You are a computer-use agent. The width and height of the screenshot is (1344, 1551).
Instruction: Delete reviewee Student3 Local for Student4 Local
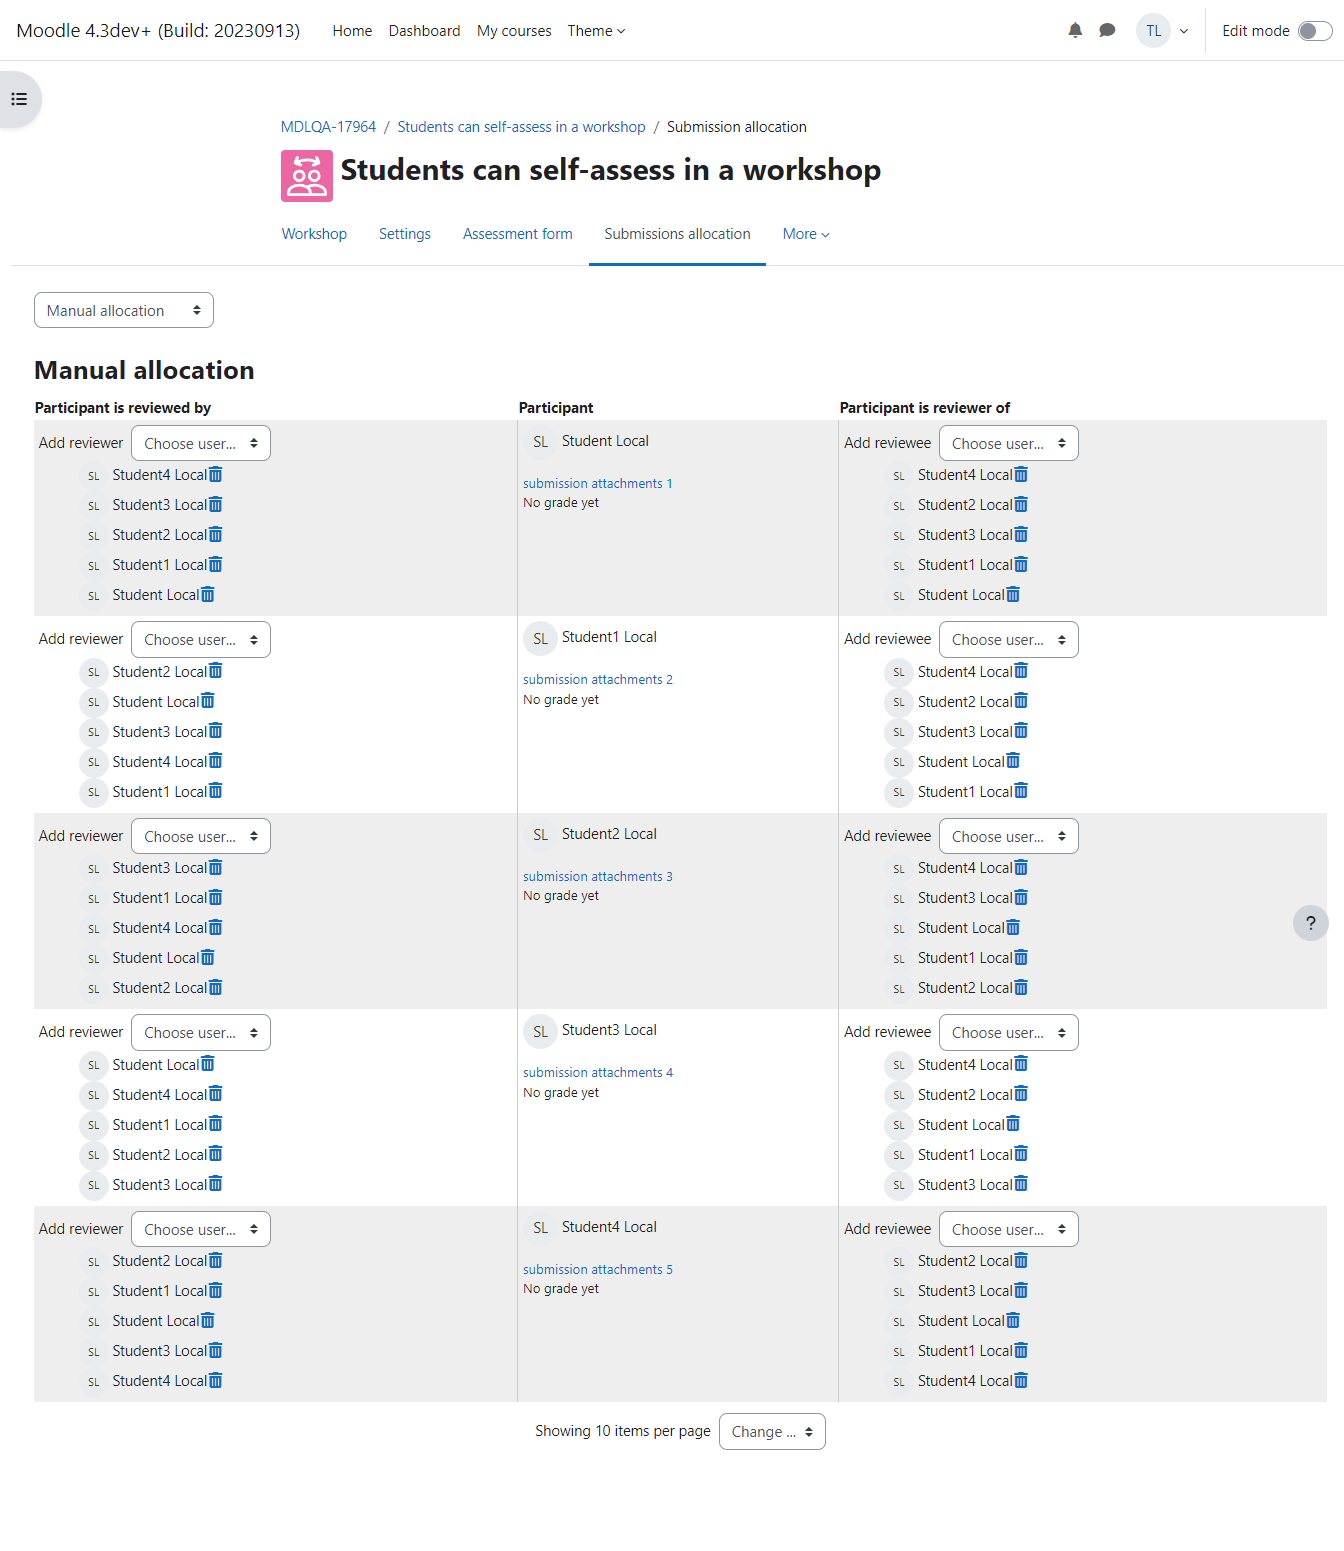(x=1021, y=1291)
